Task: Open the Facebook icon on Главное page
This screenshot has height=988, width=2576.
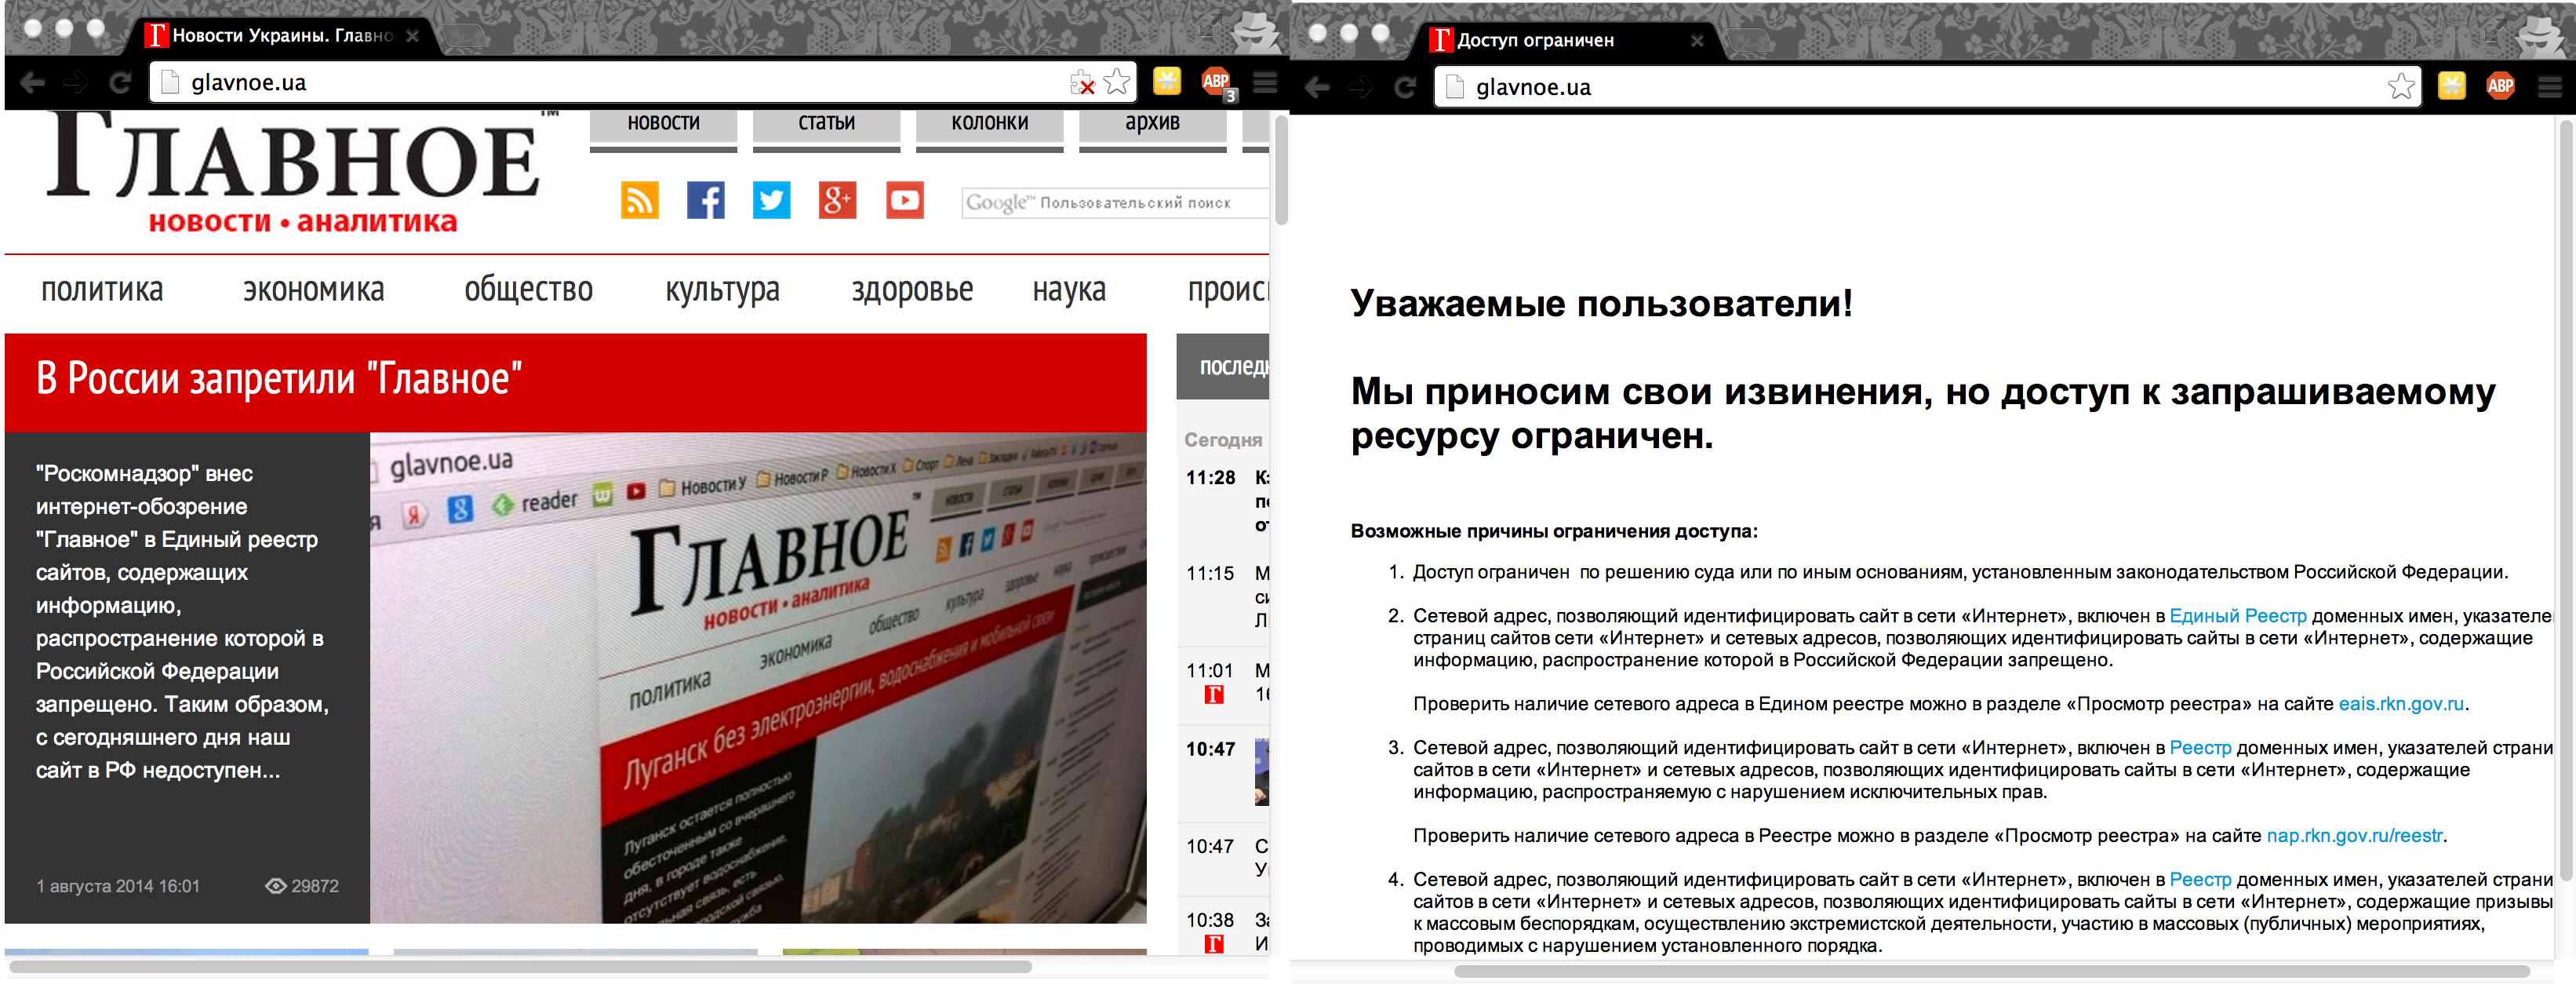Action: coord(705,200)
